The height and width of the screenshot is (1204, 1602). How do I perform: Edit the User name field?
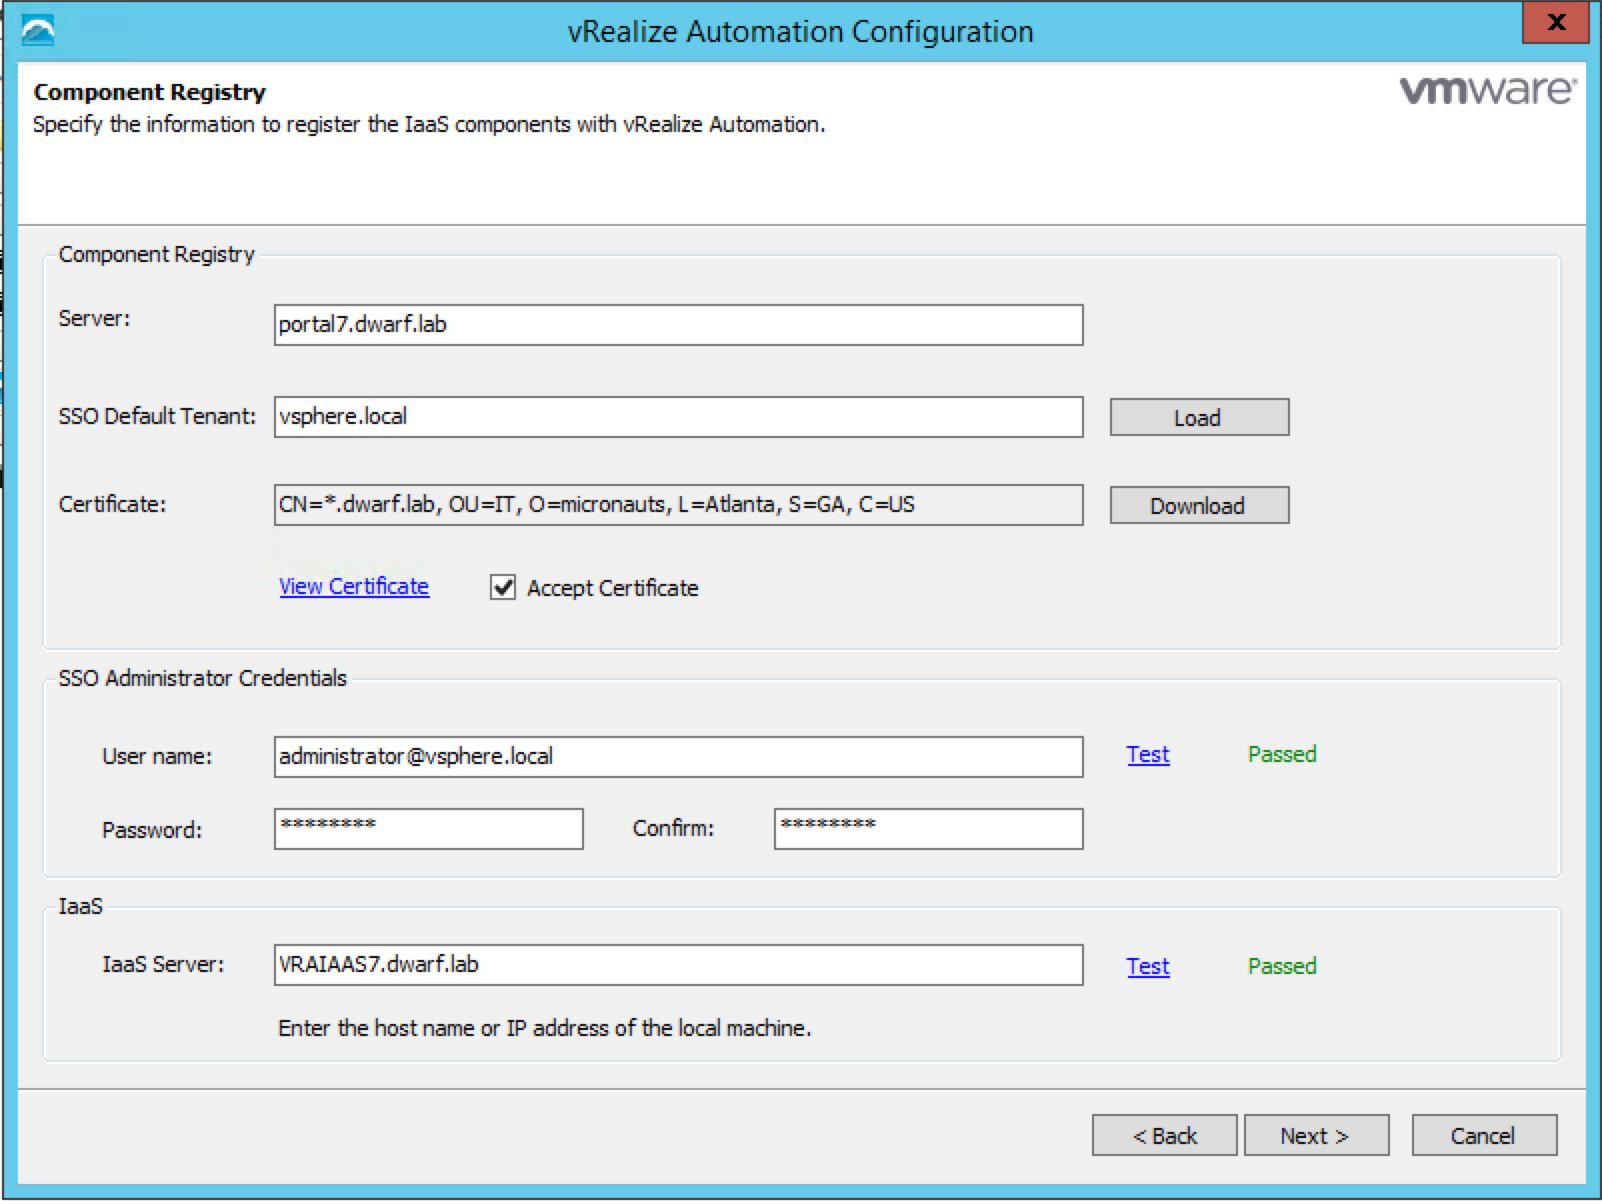[678, 757]
